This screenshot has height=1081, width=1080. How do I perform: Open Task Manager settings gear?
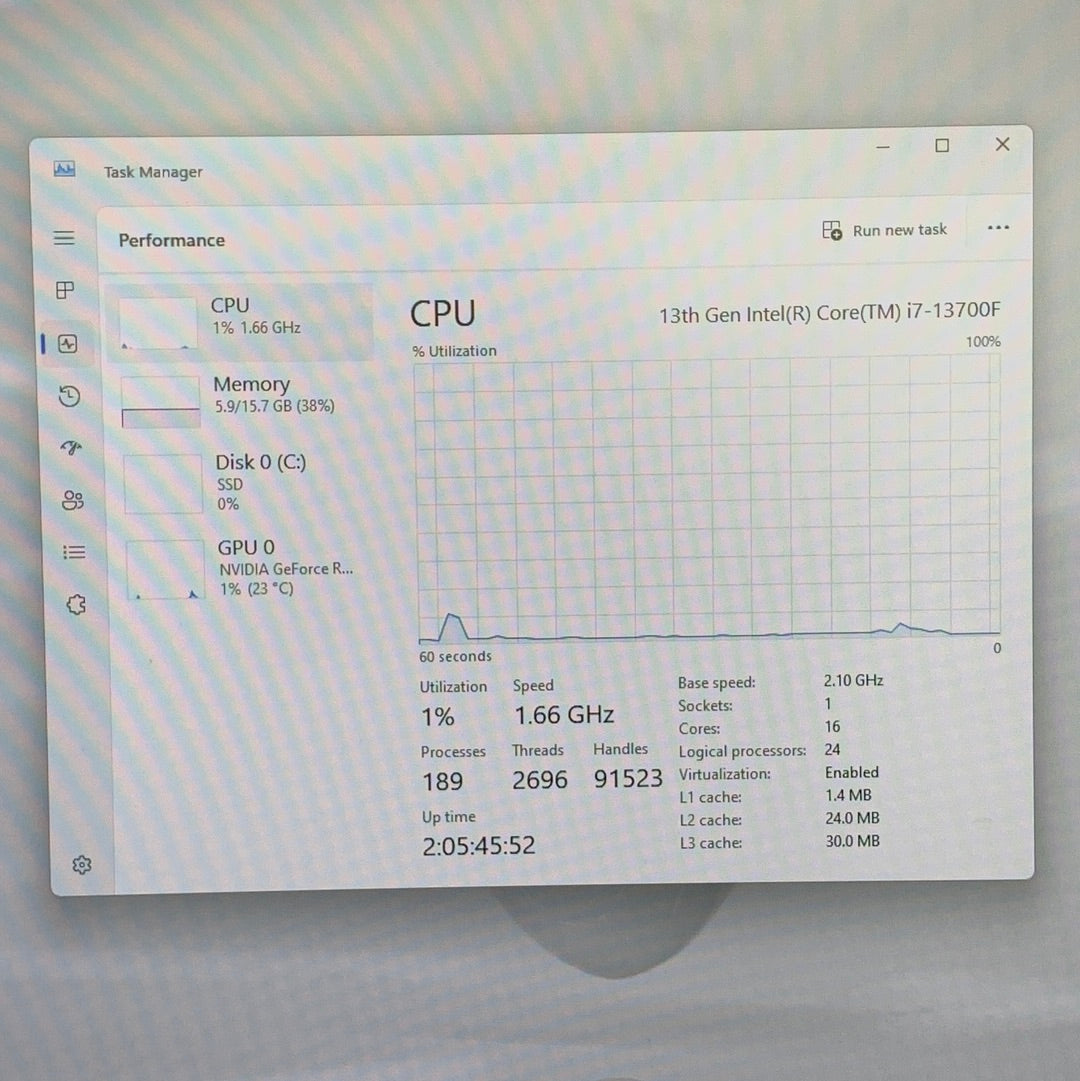click(x=82, y=865)
